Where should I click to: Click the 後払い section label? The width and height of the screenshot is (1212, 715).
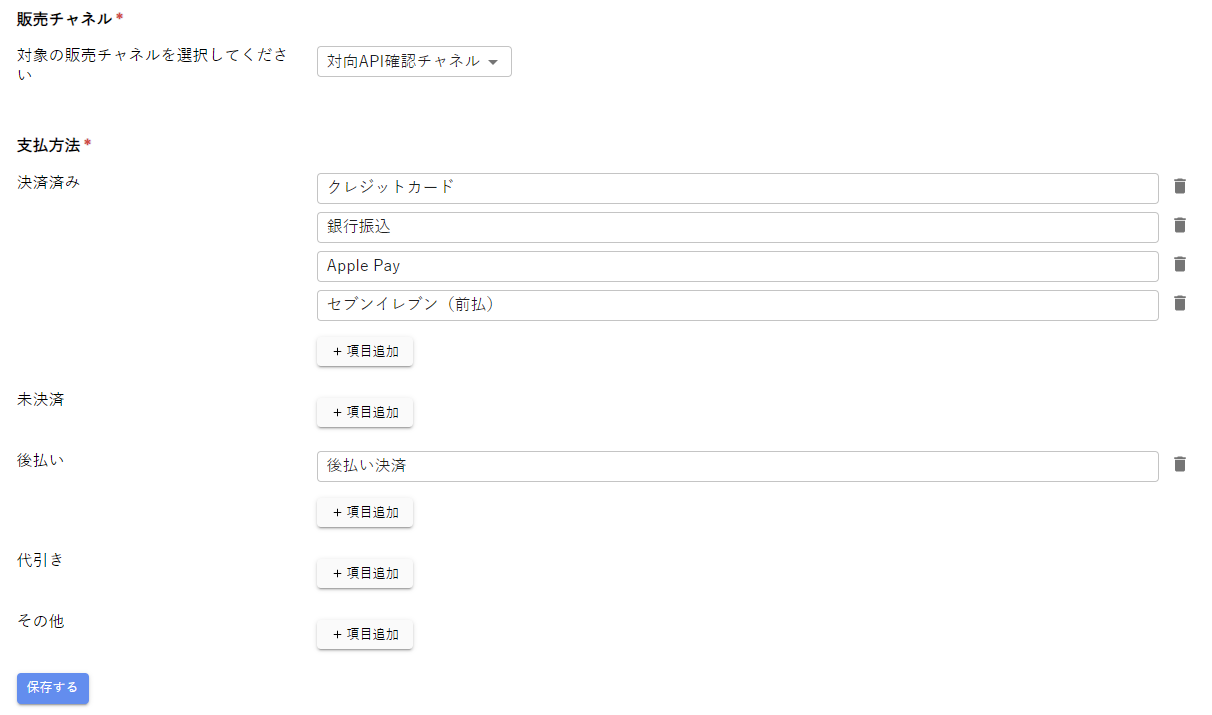[x=40, y=459]
